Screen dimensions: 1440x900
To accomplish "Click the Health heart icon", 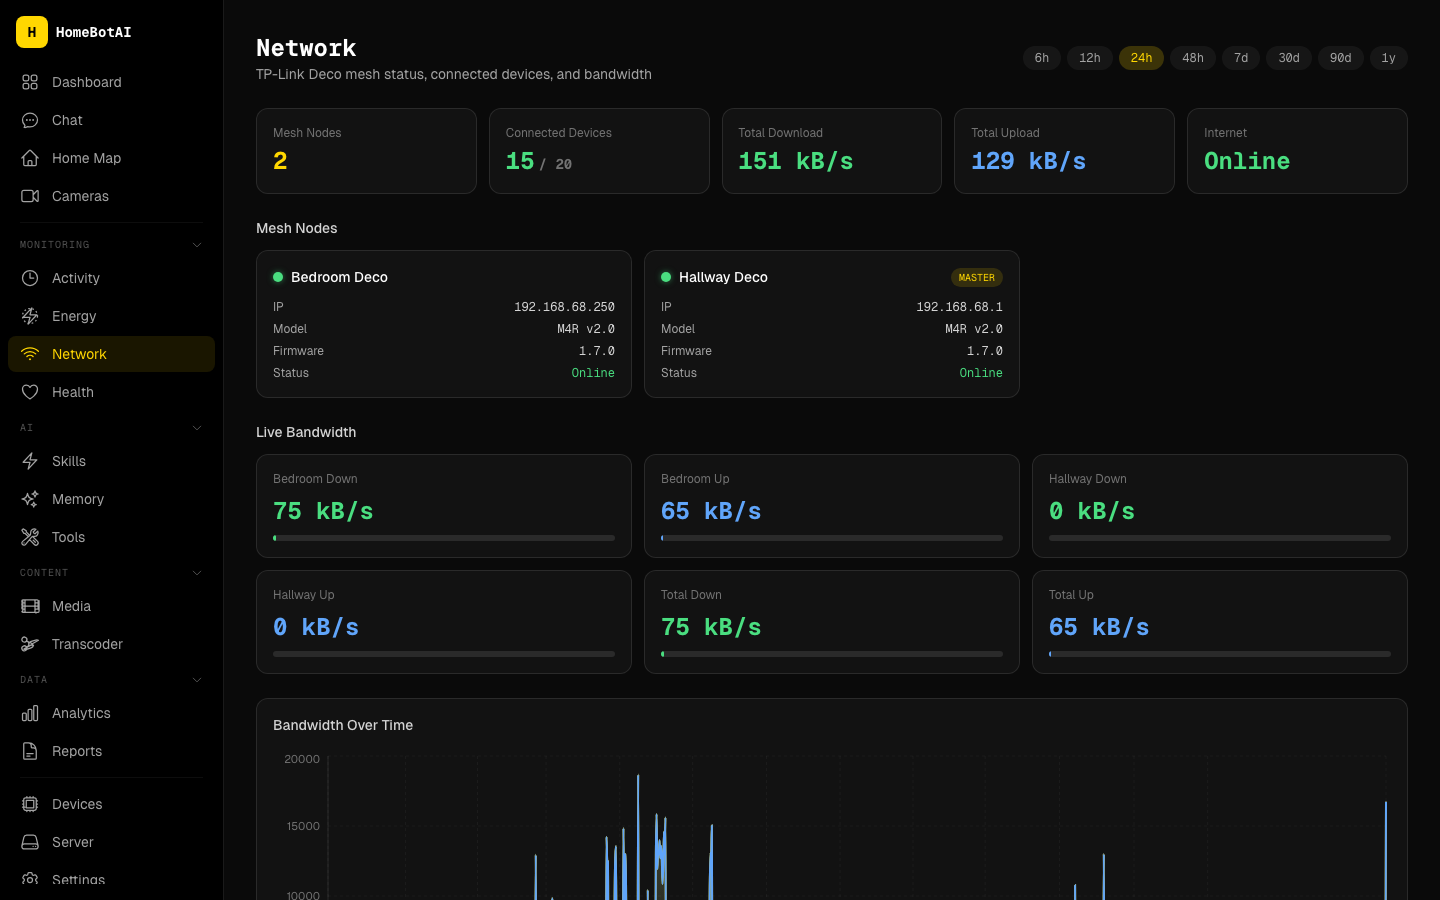I will (30, 392).
